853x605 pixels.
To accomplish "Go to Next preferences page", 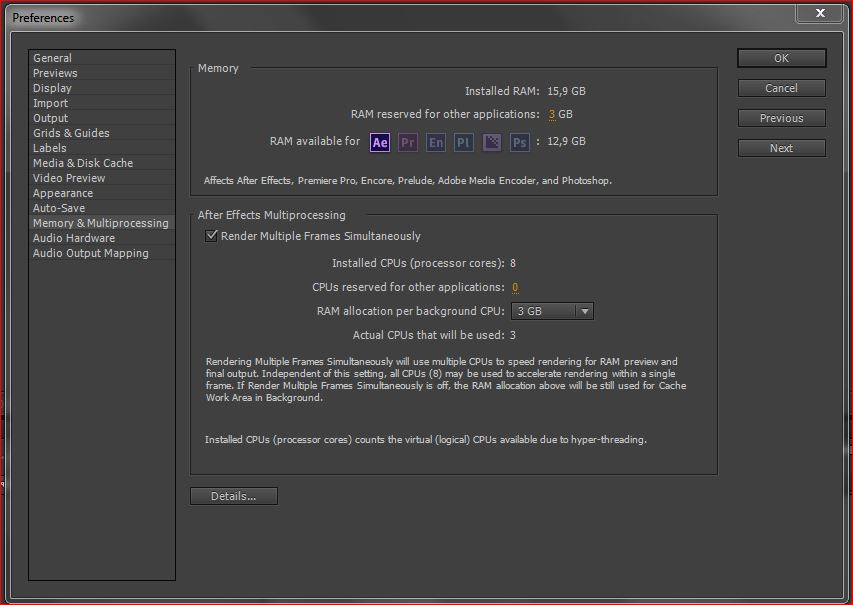I will coord(782,148).
